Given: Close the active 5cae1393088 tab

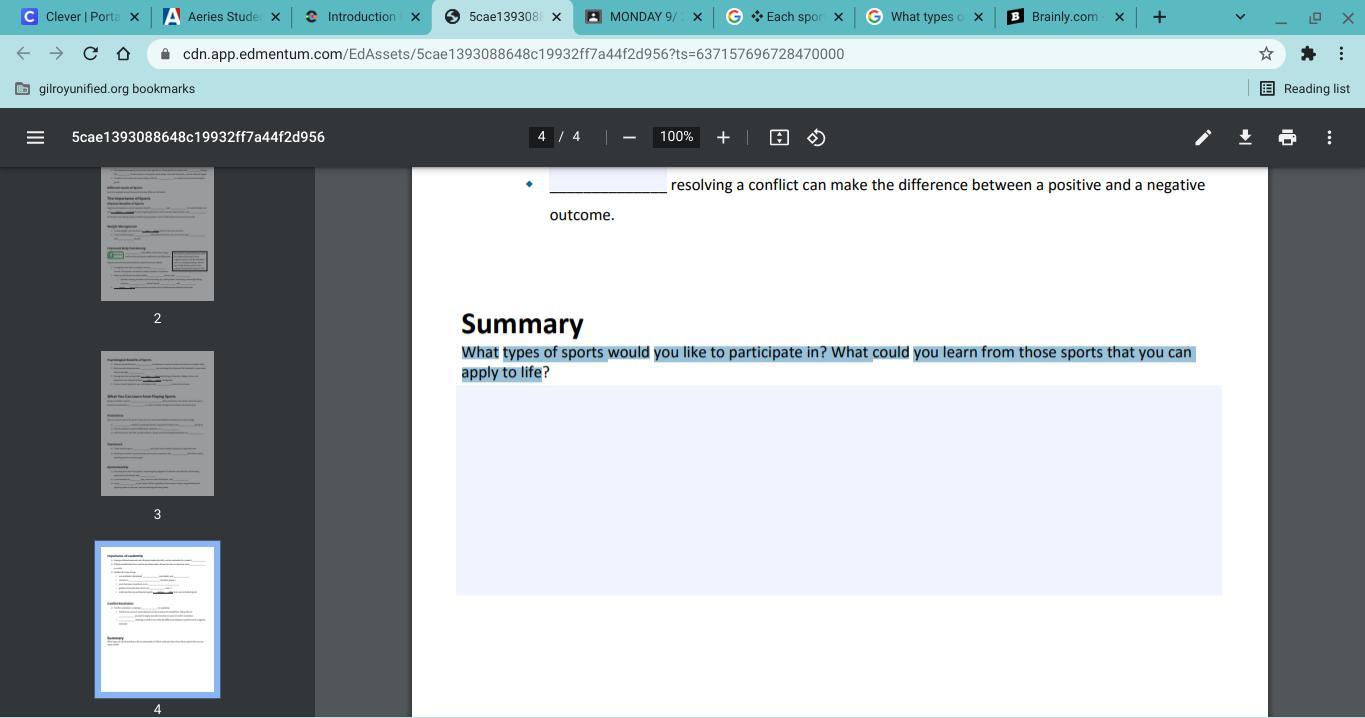Looking at the screenshot, I should (557, 17).
